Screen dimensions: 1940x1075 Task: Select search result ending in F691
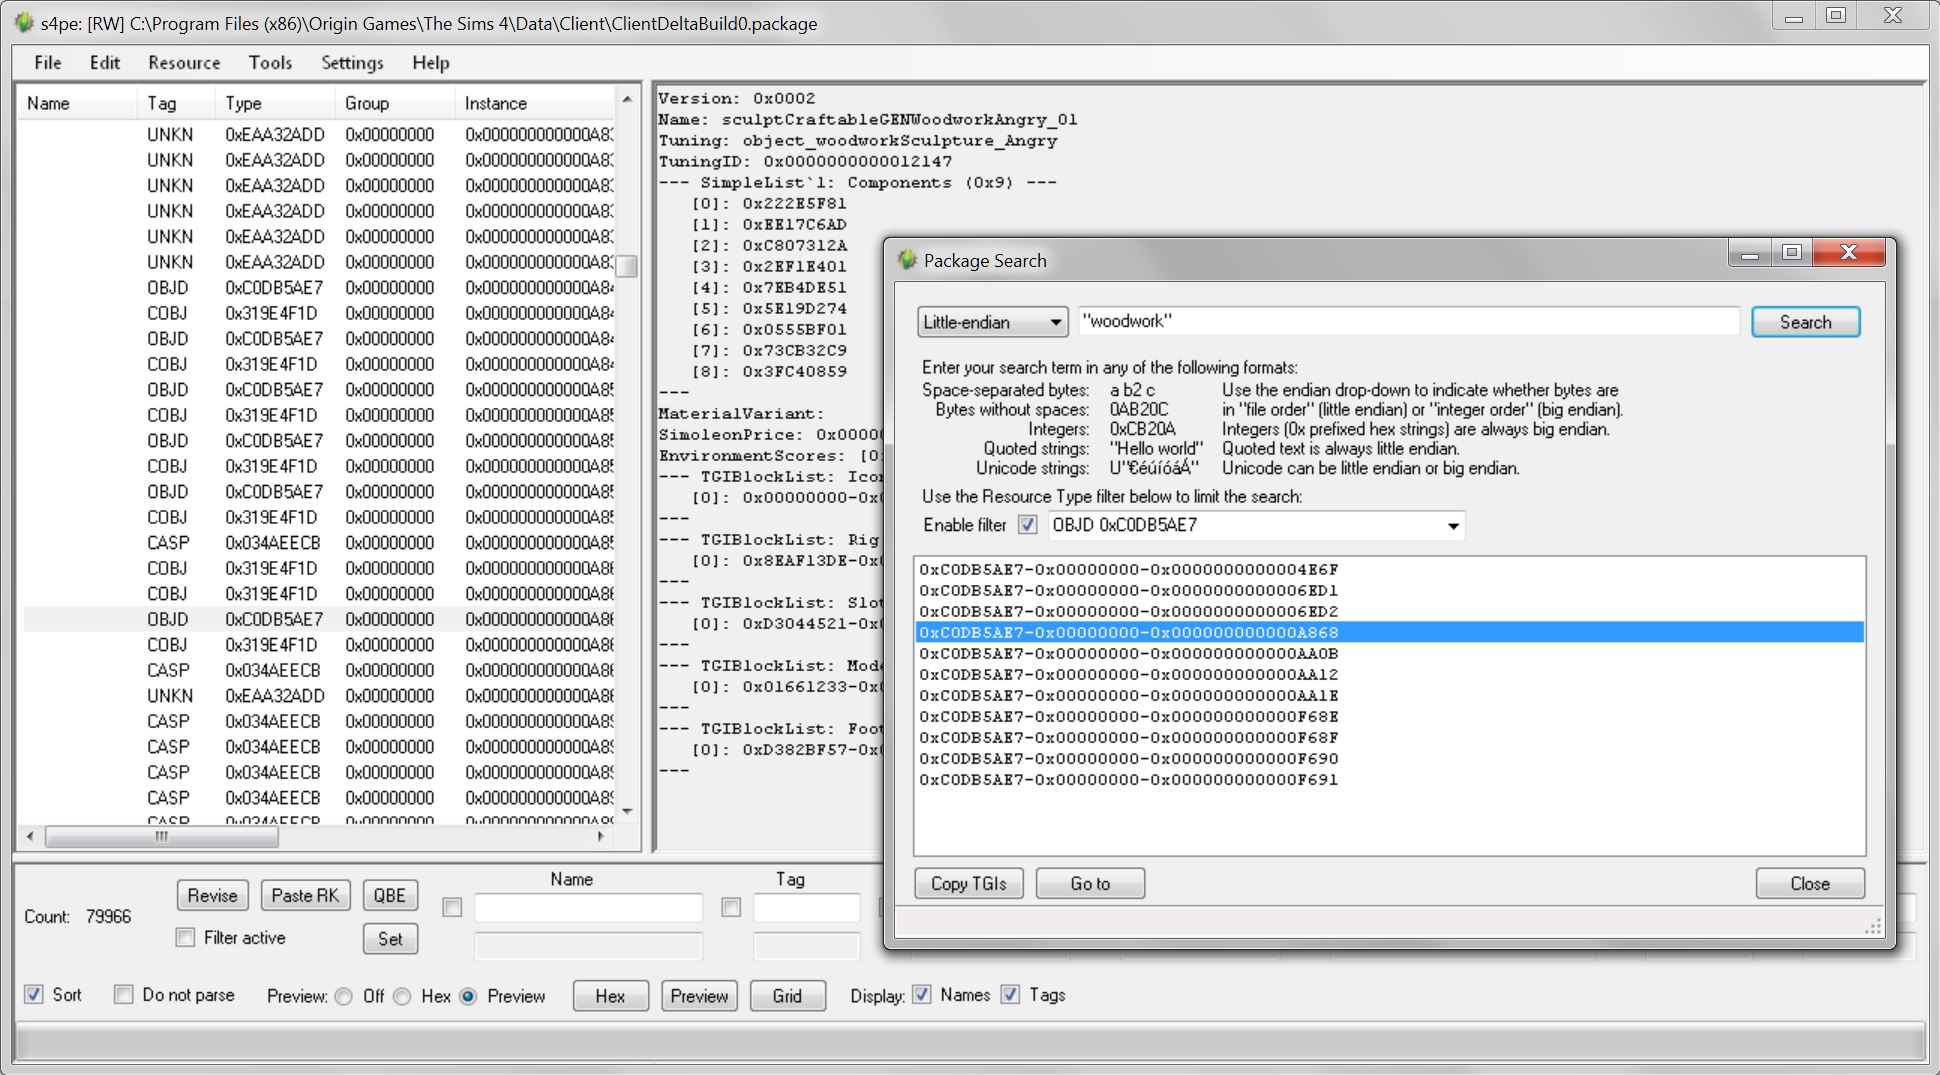coord(1389,779)
